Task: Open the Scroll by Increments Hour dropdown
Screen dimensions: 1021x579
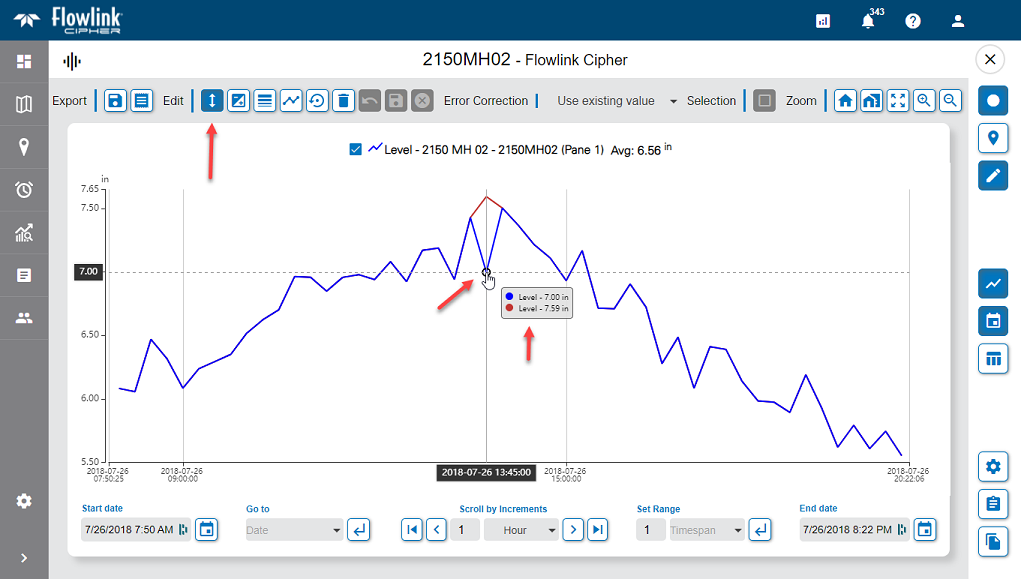Action: [521, 530]
